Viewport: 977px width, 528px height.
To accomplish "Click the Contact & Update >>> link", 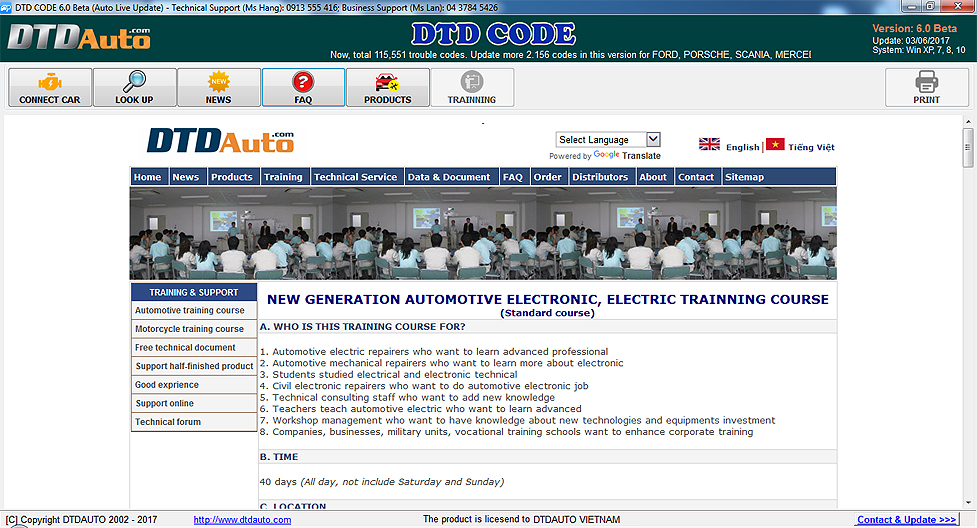I will pyautogui.click(x=907, y=520).
